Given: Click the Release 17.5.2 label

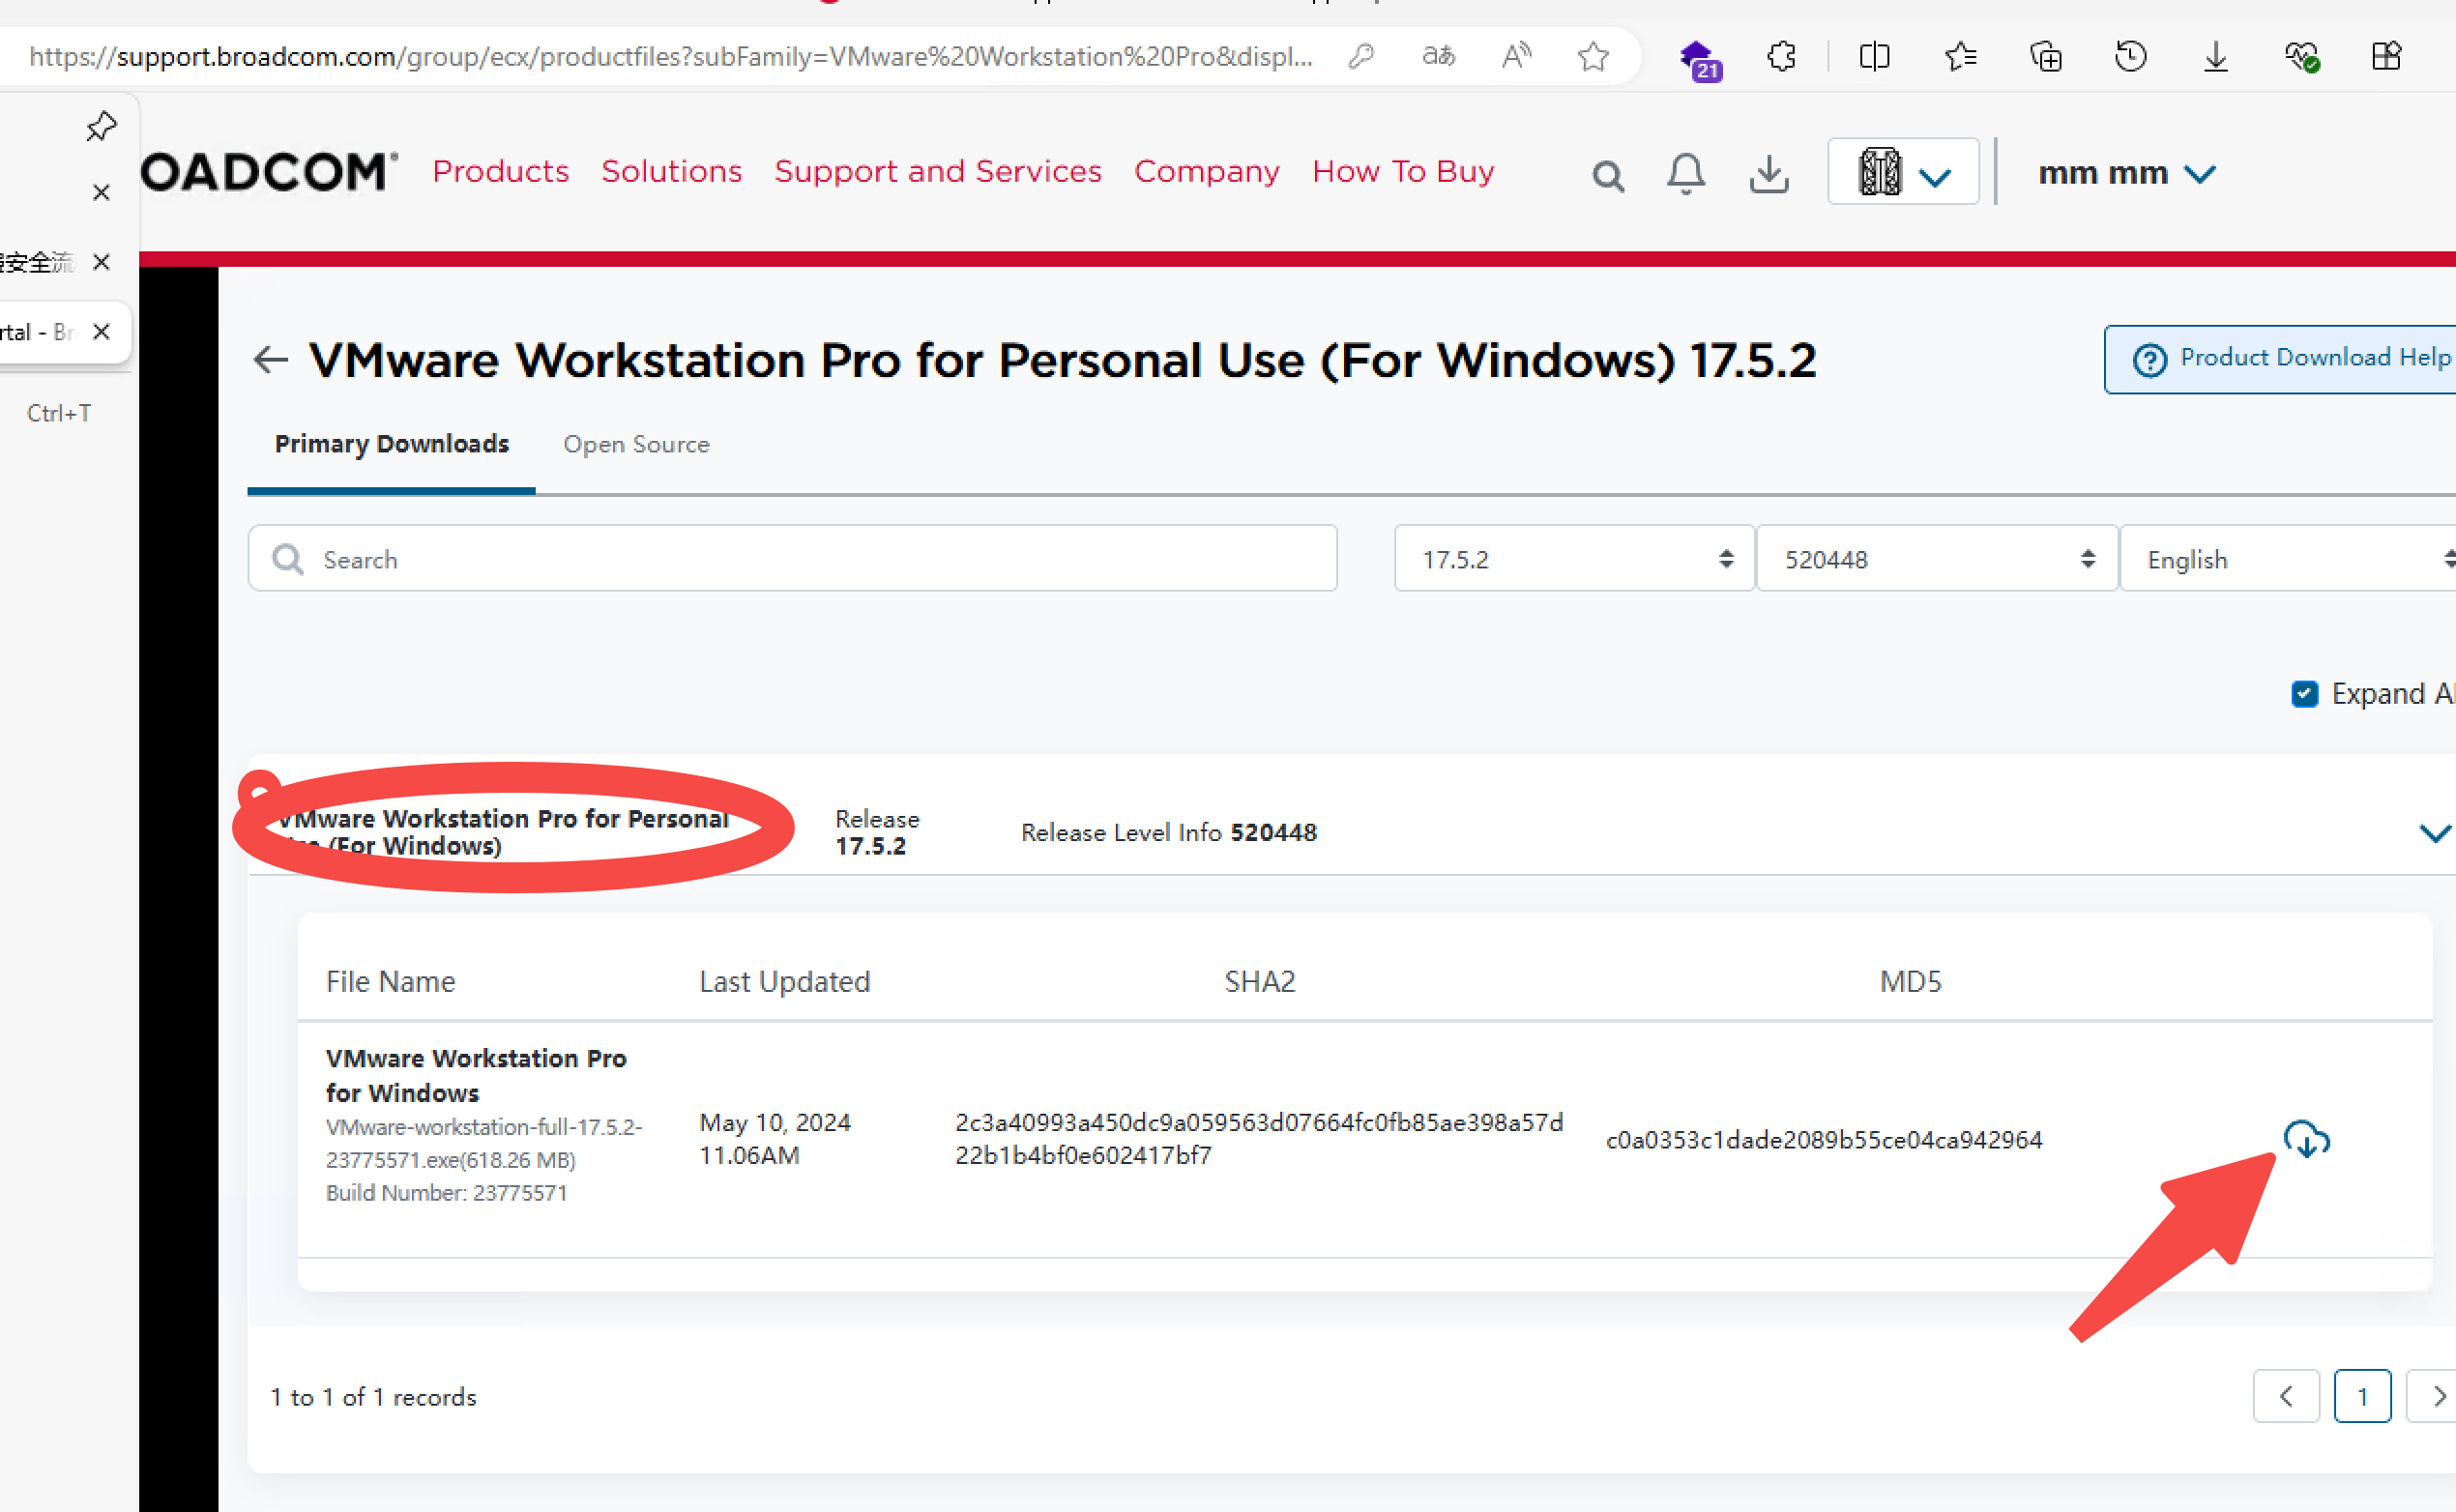Looking at the screenshot, I should click(876, 832).
